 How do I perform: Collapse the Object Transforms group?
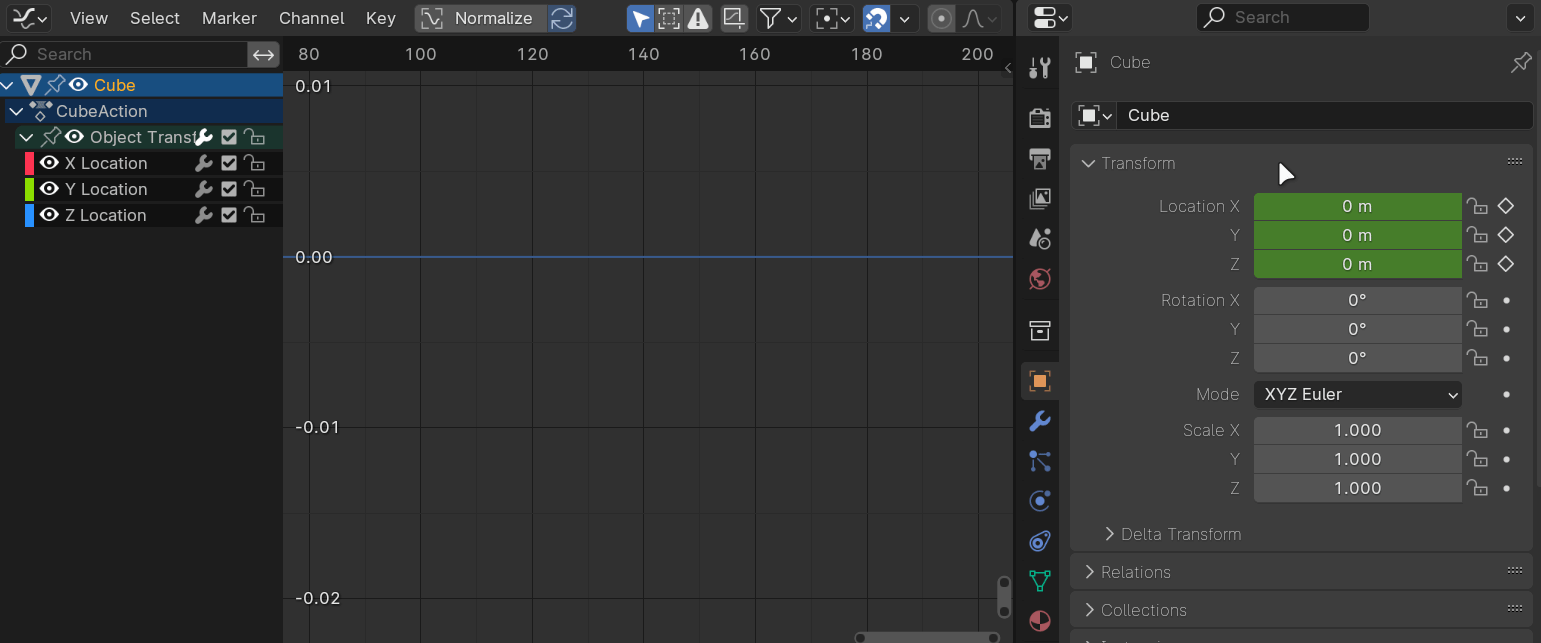point(26,137)
